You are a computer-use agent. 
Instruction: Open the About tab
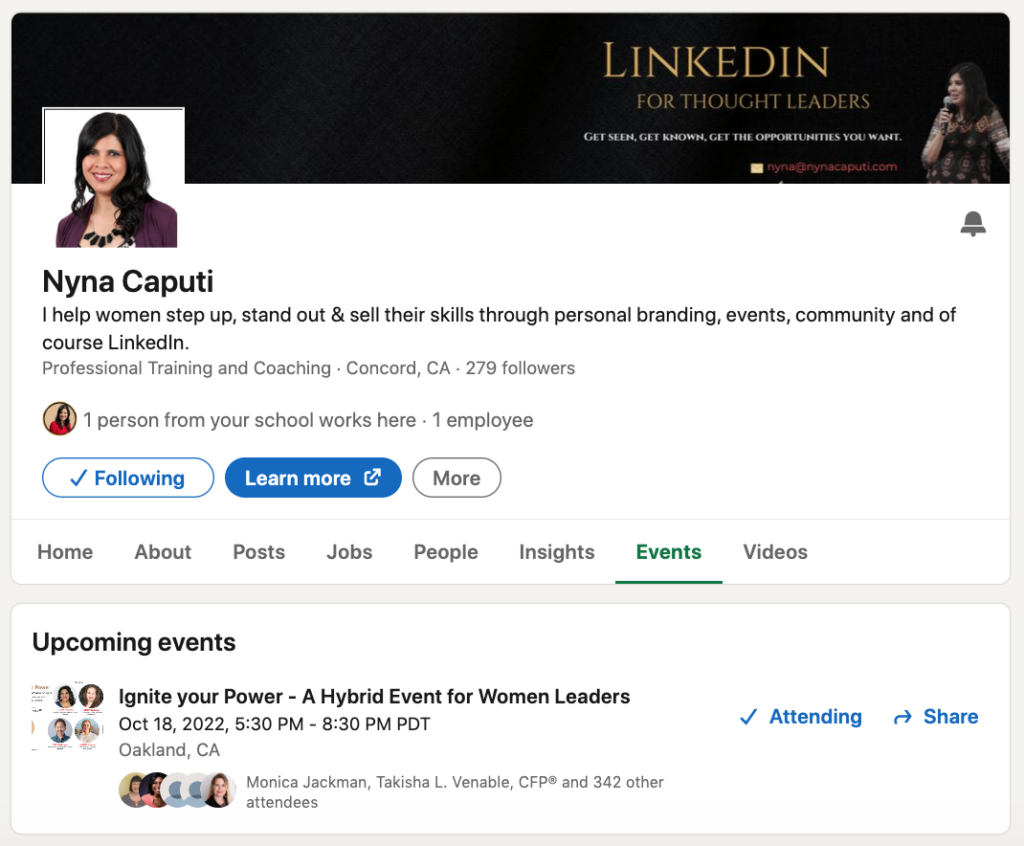[163, 552]
